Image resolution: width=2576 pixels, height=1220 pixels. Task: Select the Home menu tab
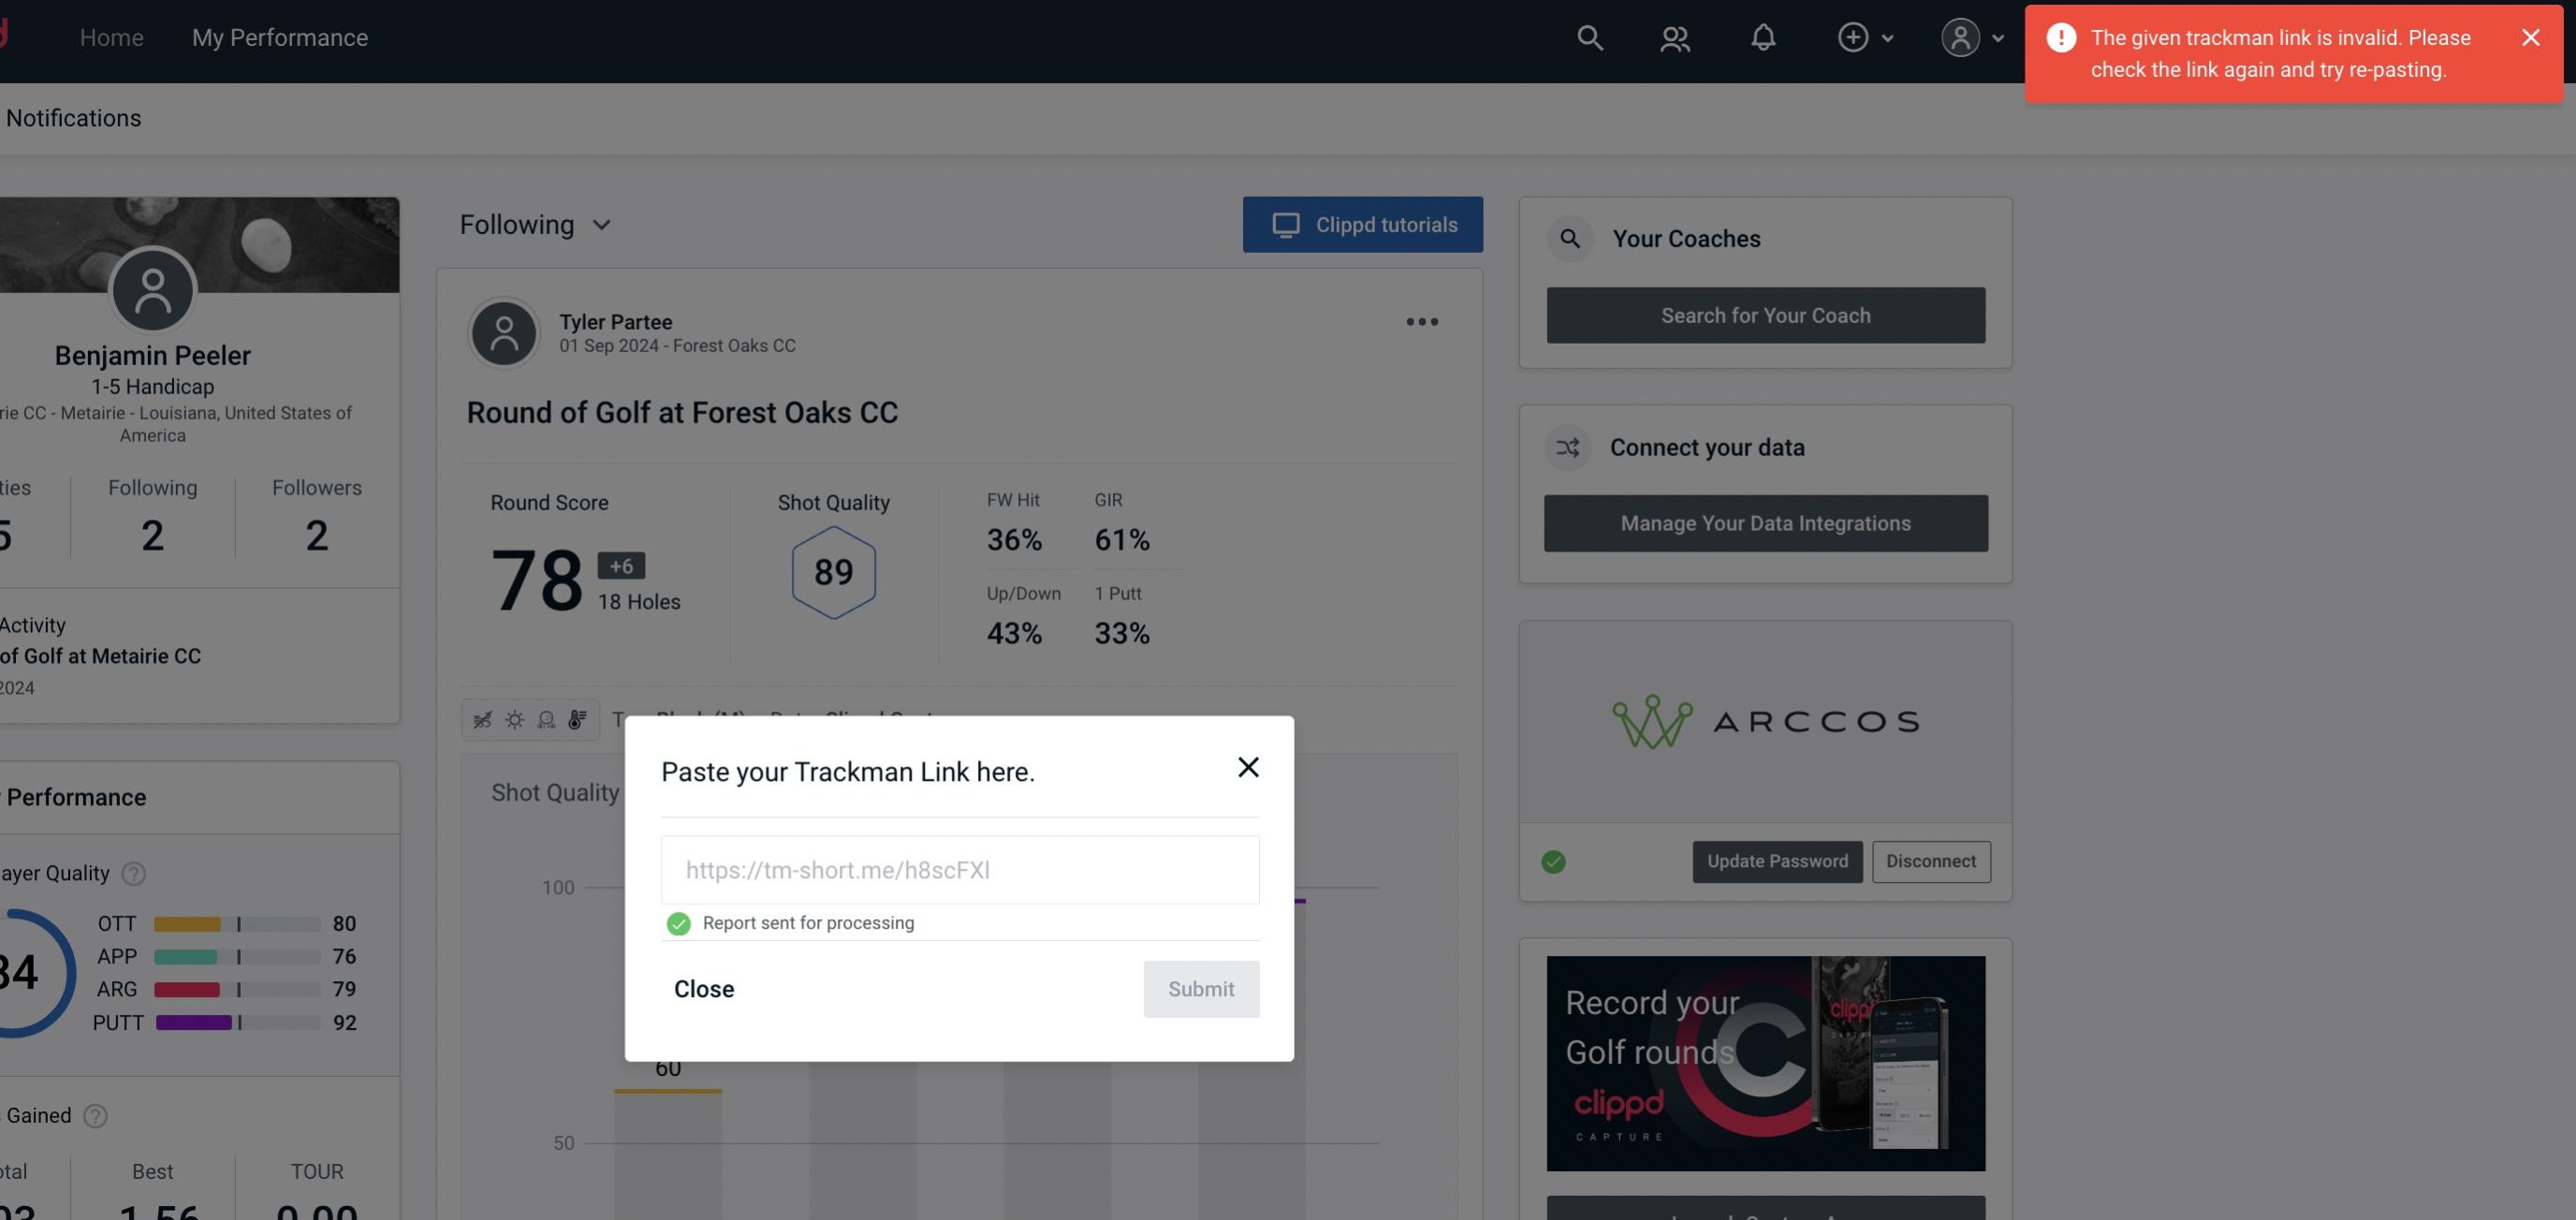pyautogui.click(x=110, y=37)
